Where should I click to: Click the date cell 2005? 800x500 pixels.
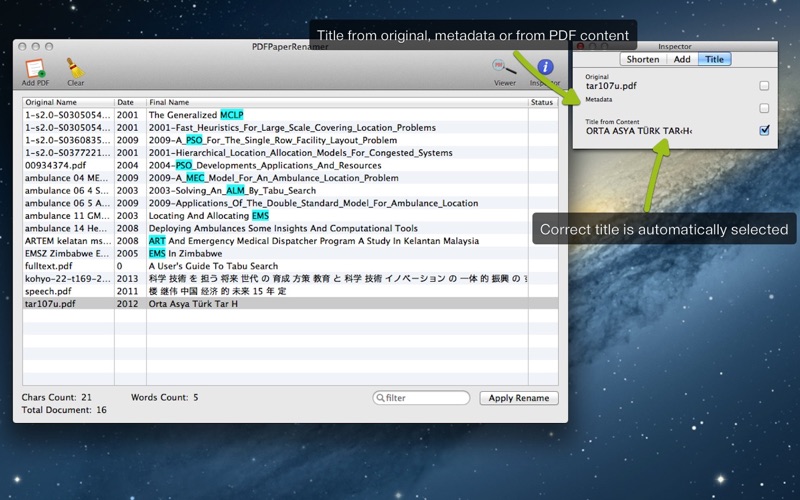click(x=128, y=254)
